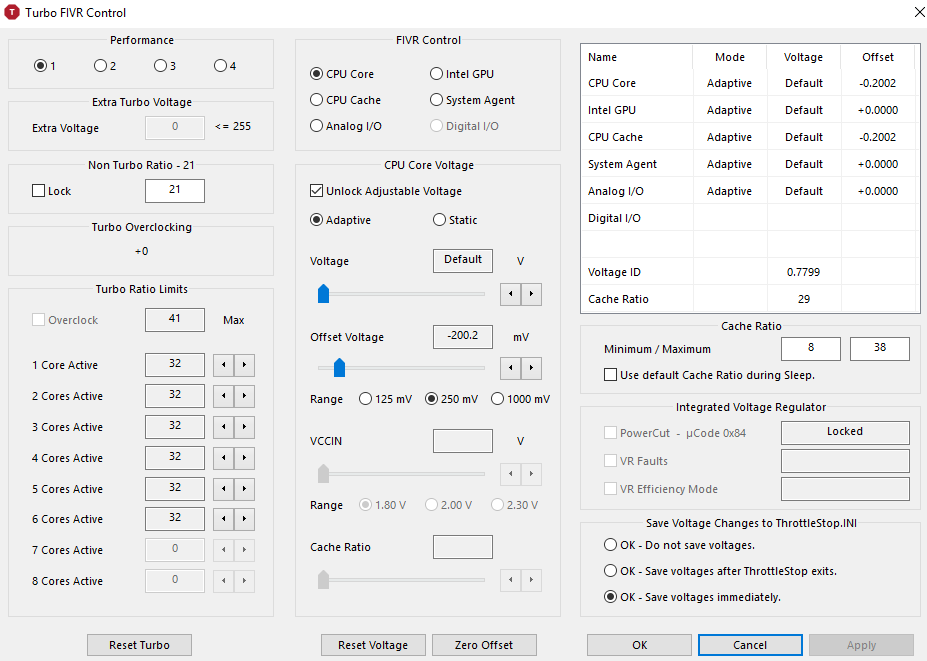927x661 pixels.
Task: Confirm with the OK button
Action: coord(639,645)
